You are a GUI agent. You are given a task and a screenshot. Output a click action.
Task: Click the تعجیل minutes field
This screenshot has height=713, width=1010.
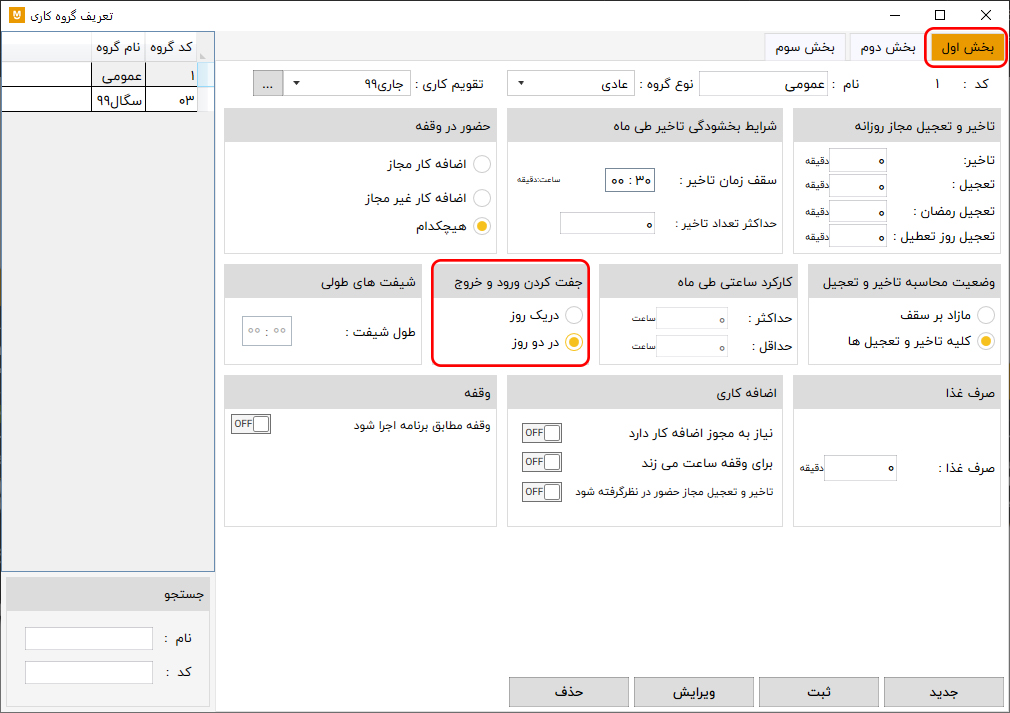(858, 186)
